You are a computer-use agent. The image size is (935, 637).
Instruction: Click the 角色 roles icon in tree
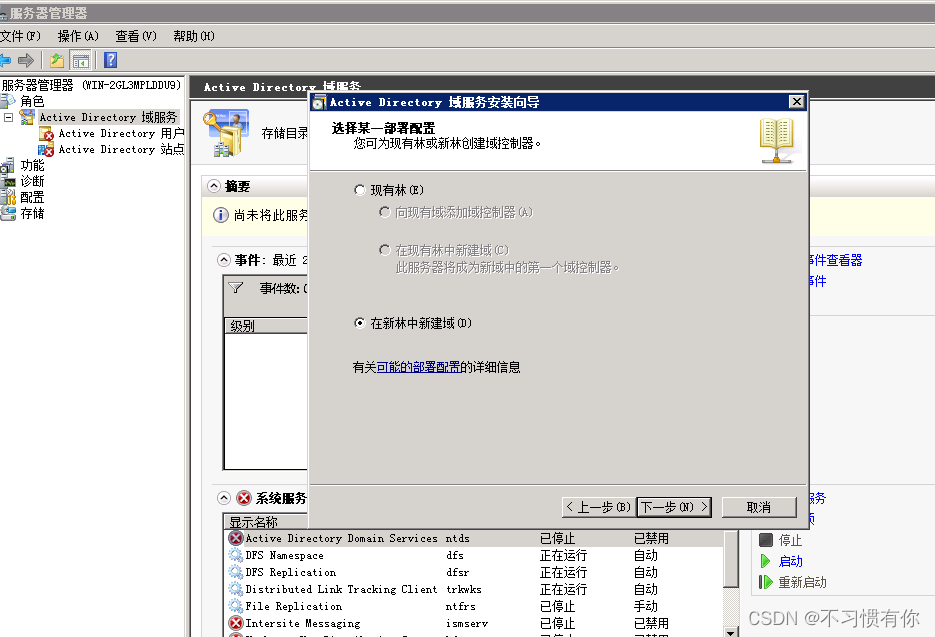(8, 101)
